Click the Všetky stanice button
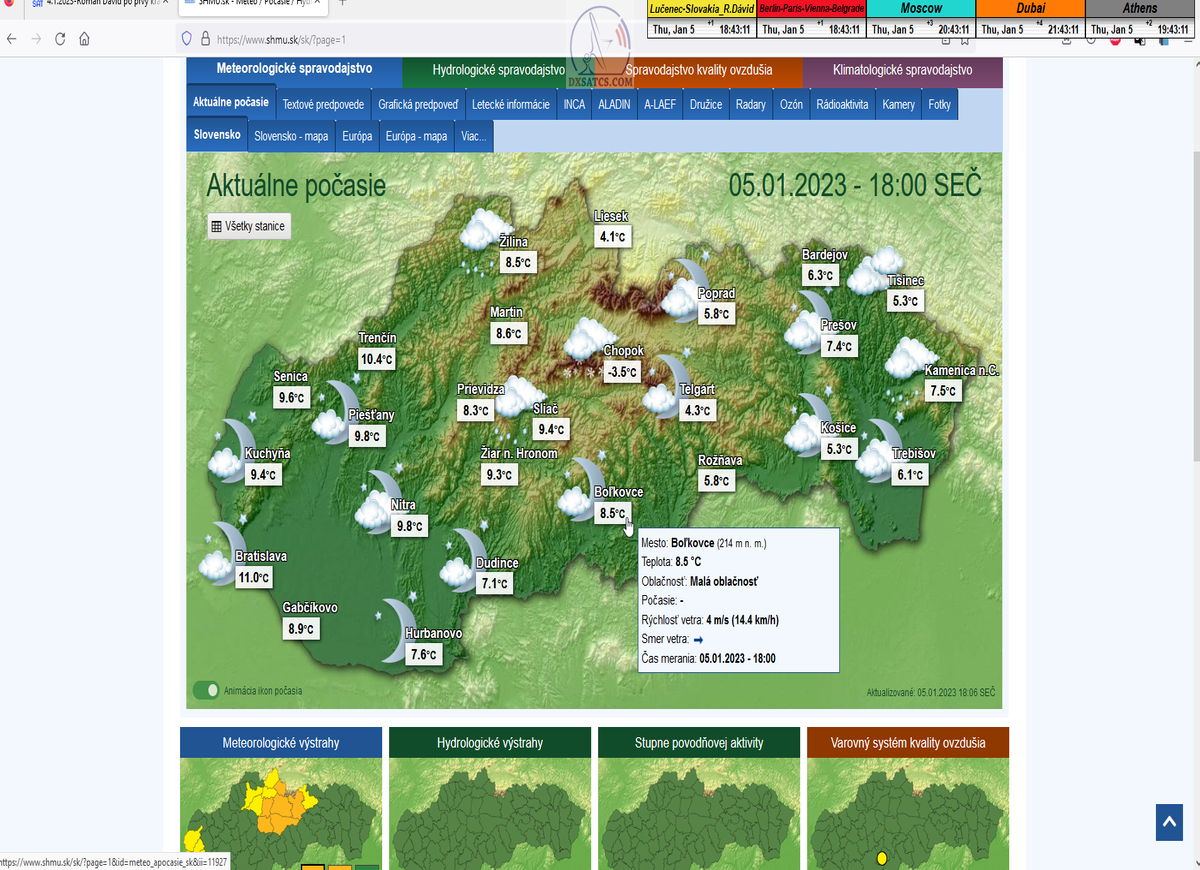The height and width of the screenshot is (870, 1200). coord(248,226)
